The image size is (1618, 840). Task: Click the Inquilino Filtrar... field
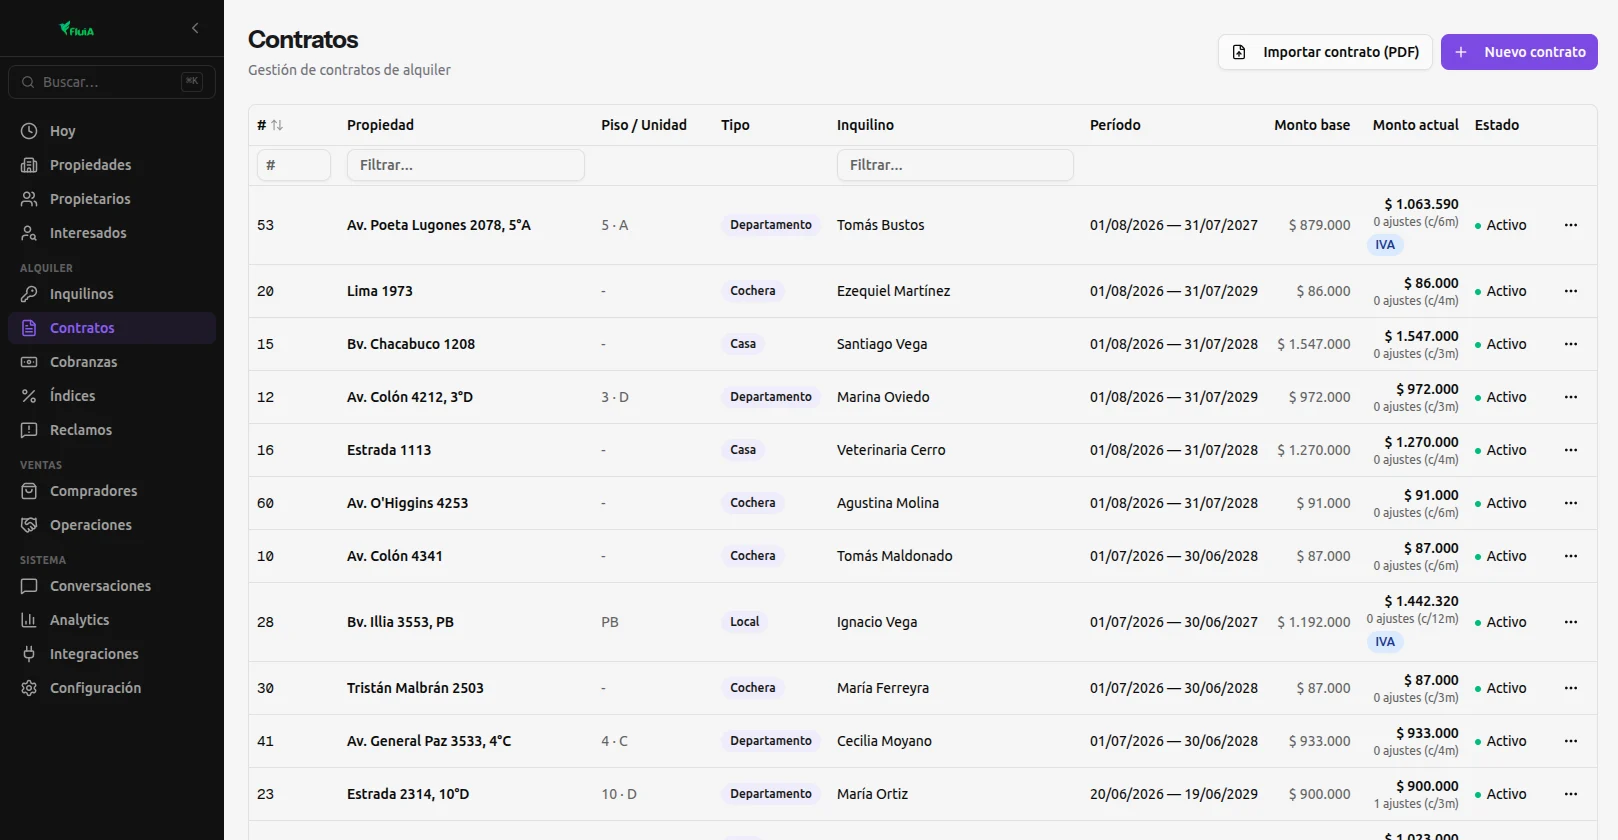click(x=955, y=165)
